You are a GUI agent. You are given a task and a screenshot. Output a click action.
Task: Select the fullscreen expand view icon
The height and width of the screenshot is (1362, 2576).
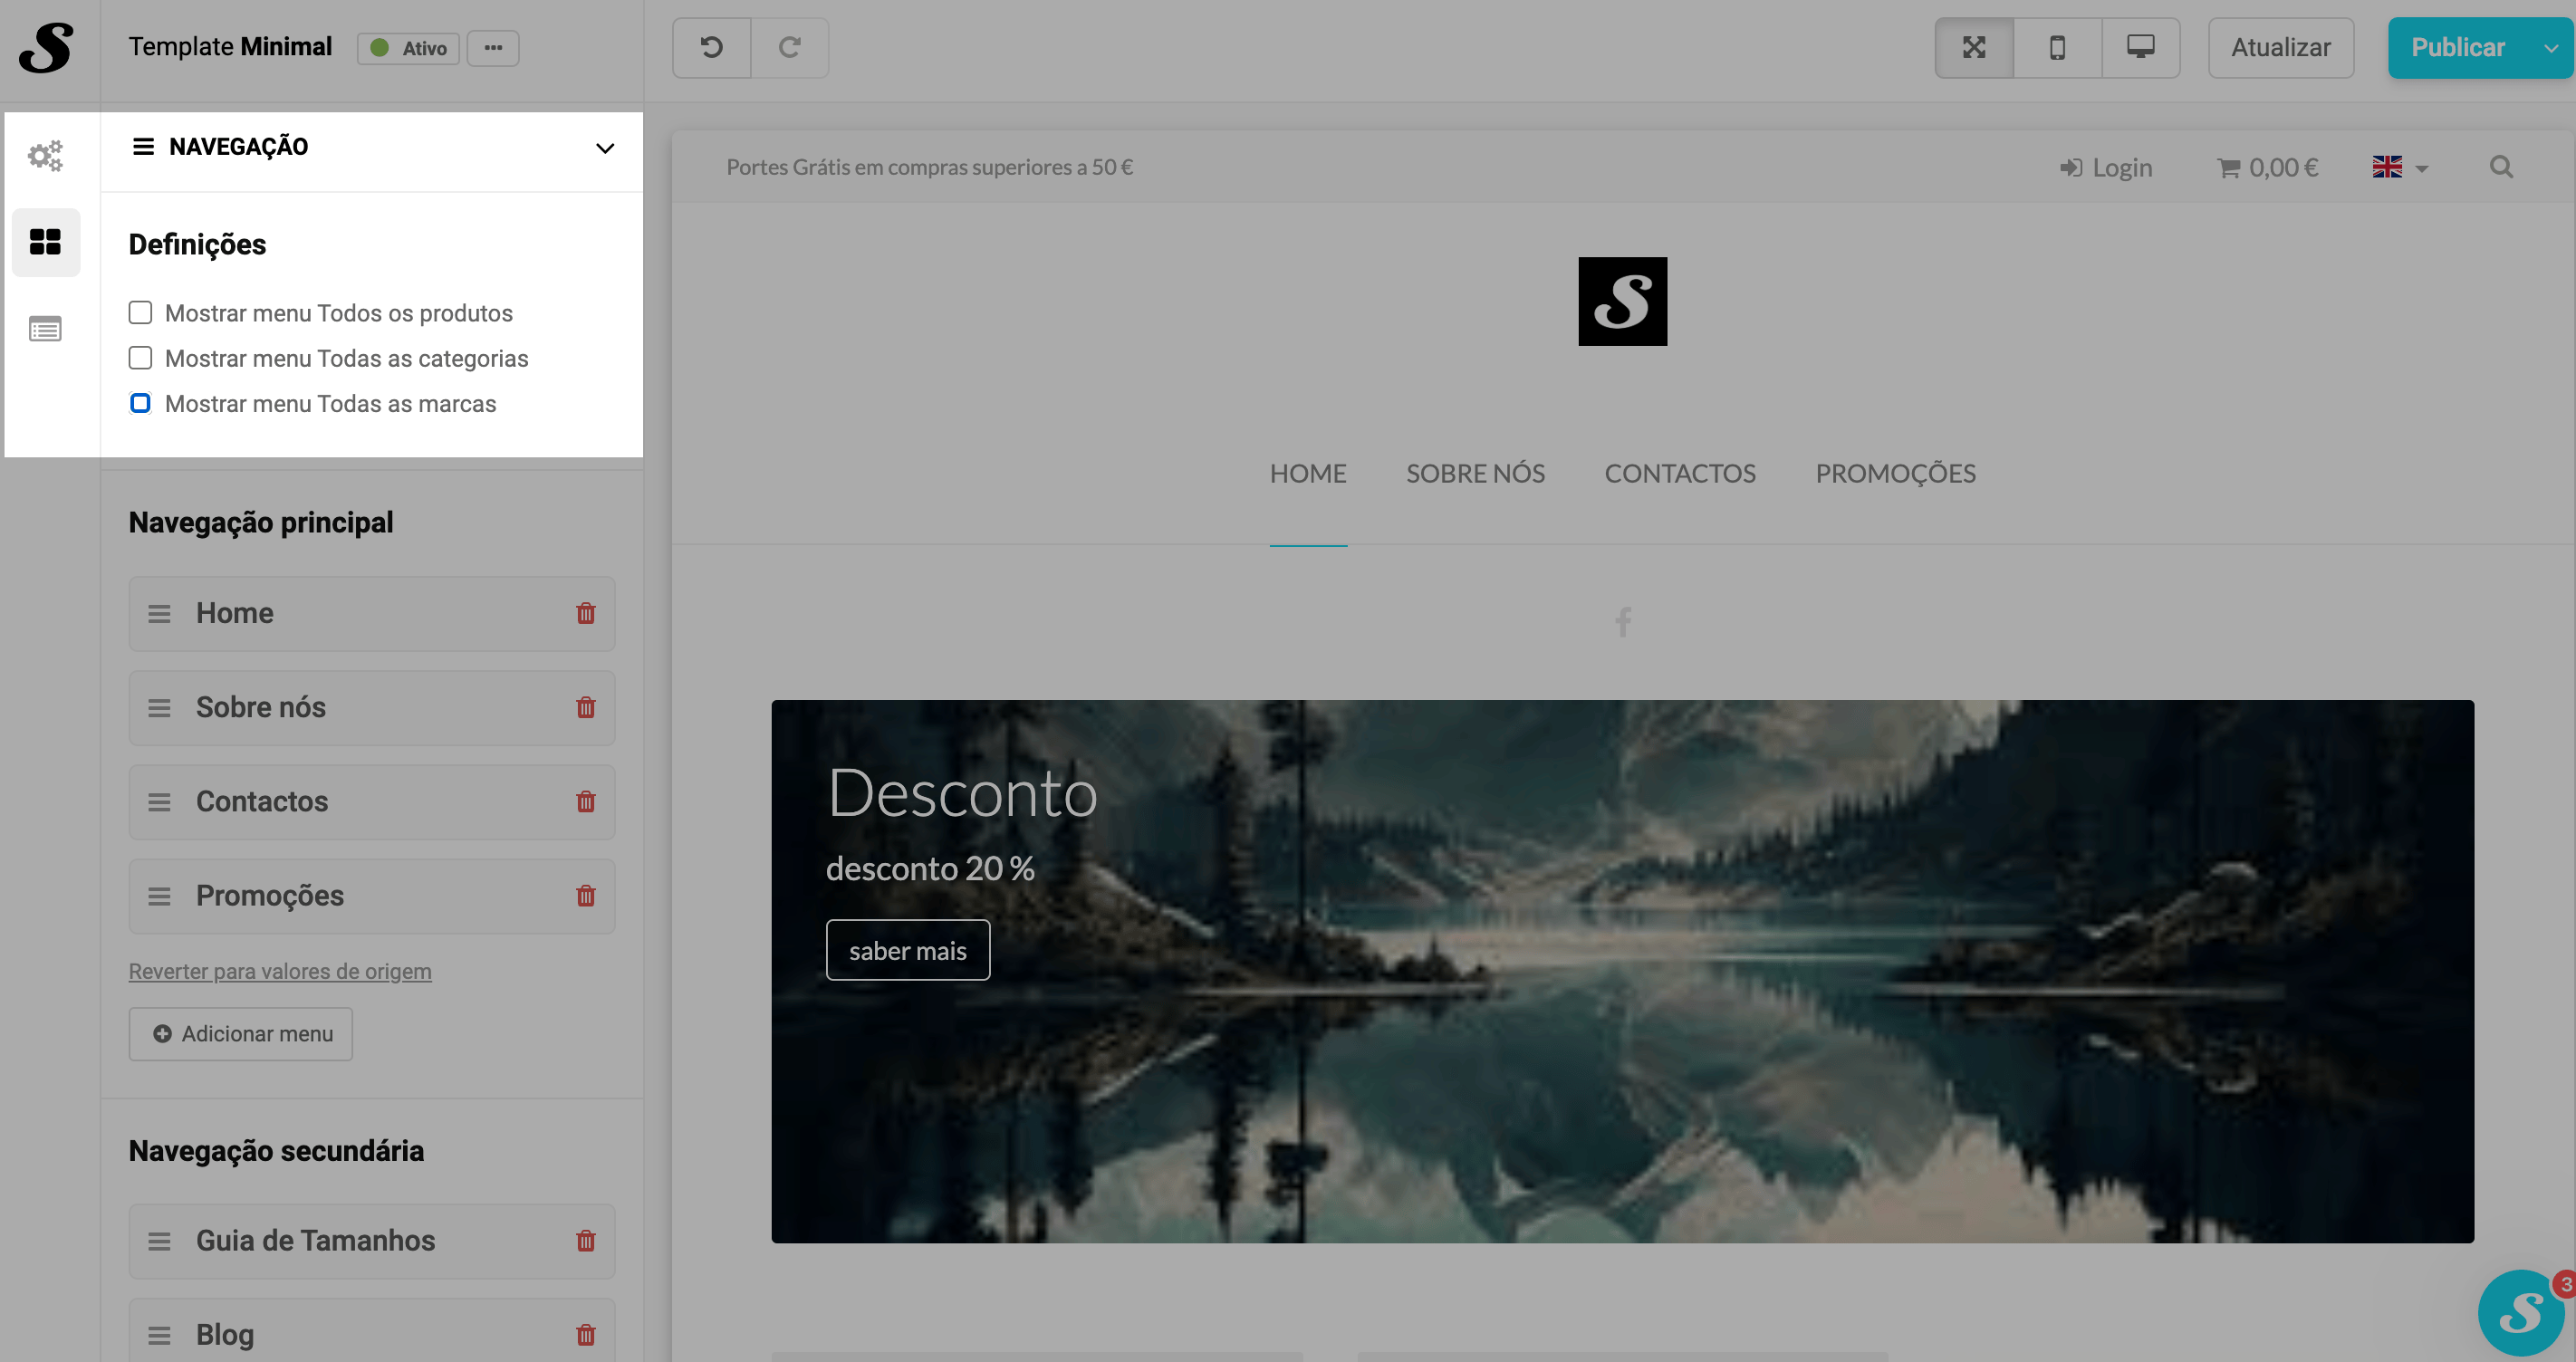[1973, 47]
